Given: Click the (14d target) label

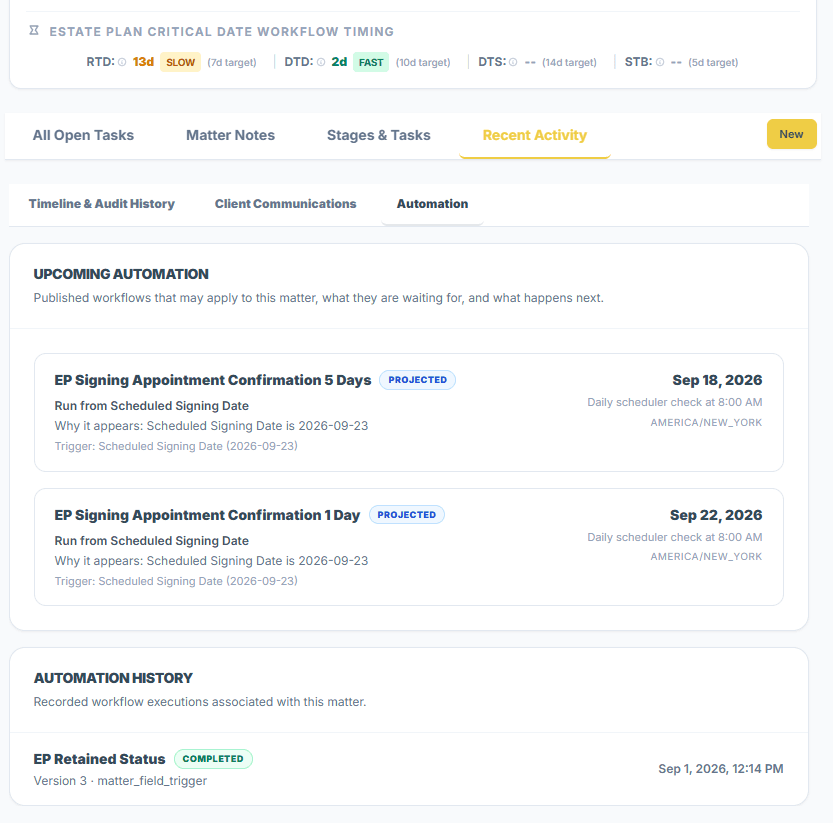Looking at the screenshot, I should click(569, 62).
